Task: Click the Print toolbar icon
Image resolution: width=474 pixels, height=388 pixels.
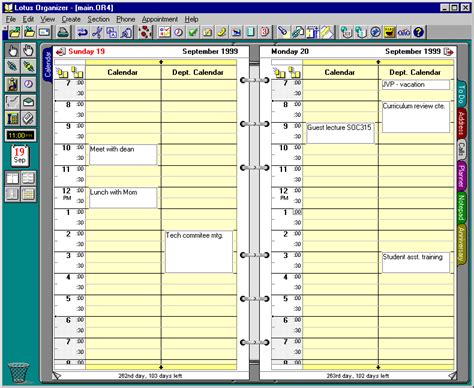Action: pos(63,32)
